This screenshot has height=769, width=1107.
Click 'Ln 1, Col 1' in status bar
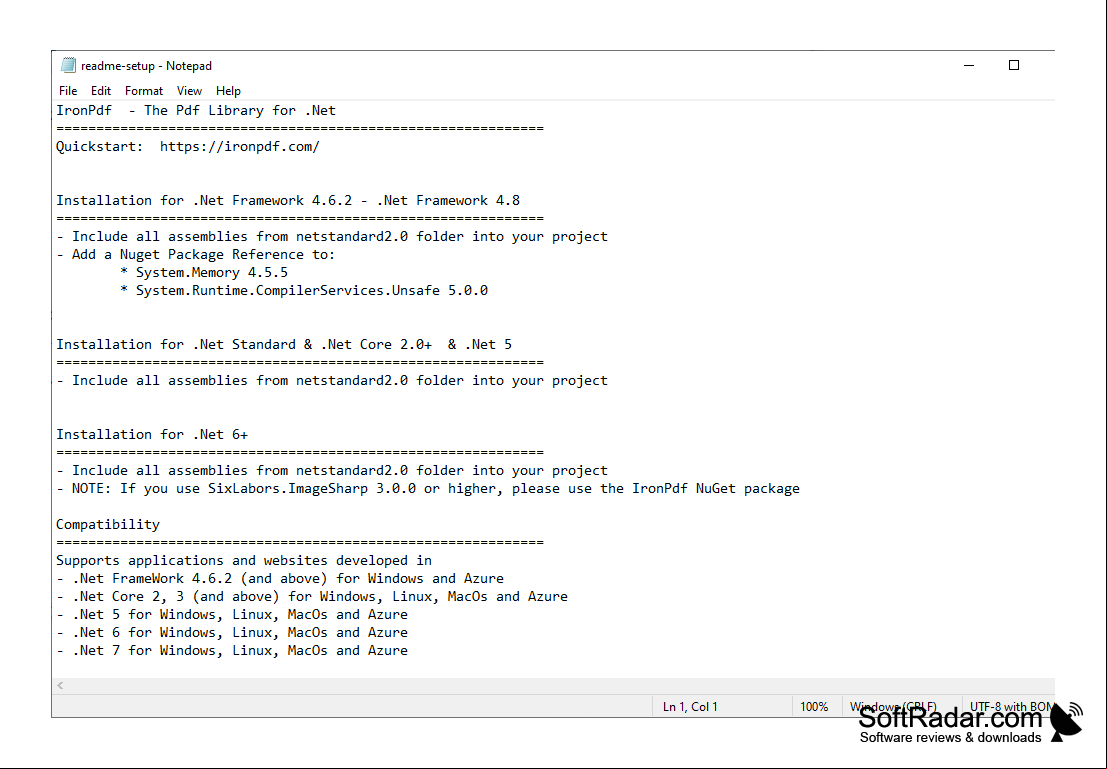tap(690, 706)
